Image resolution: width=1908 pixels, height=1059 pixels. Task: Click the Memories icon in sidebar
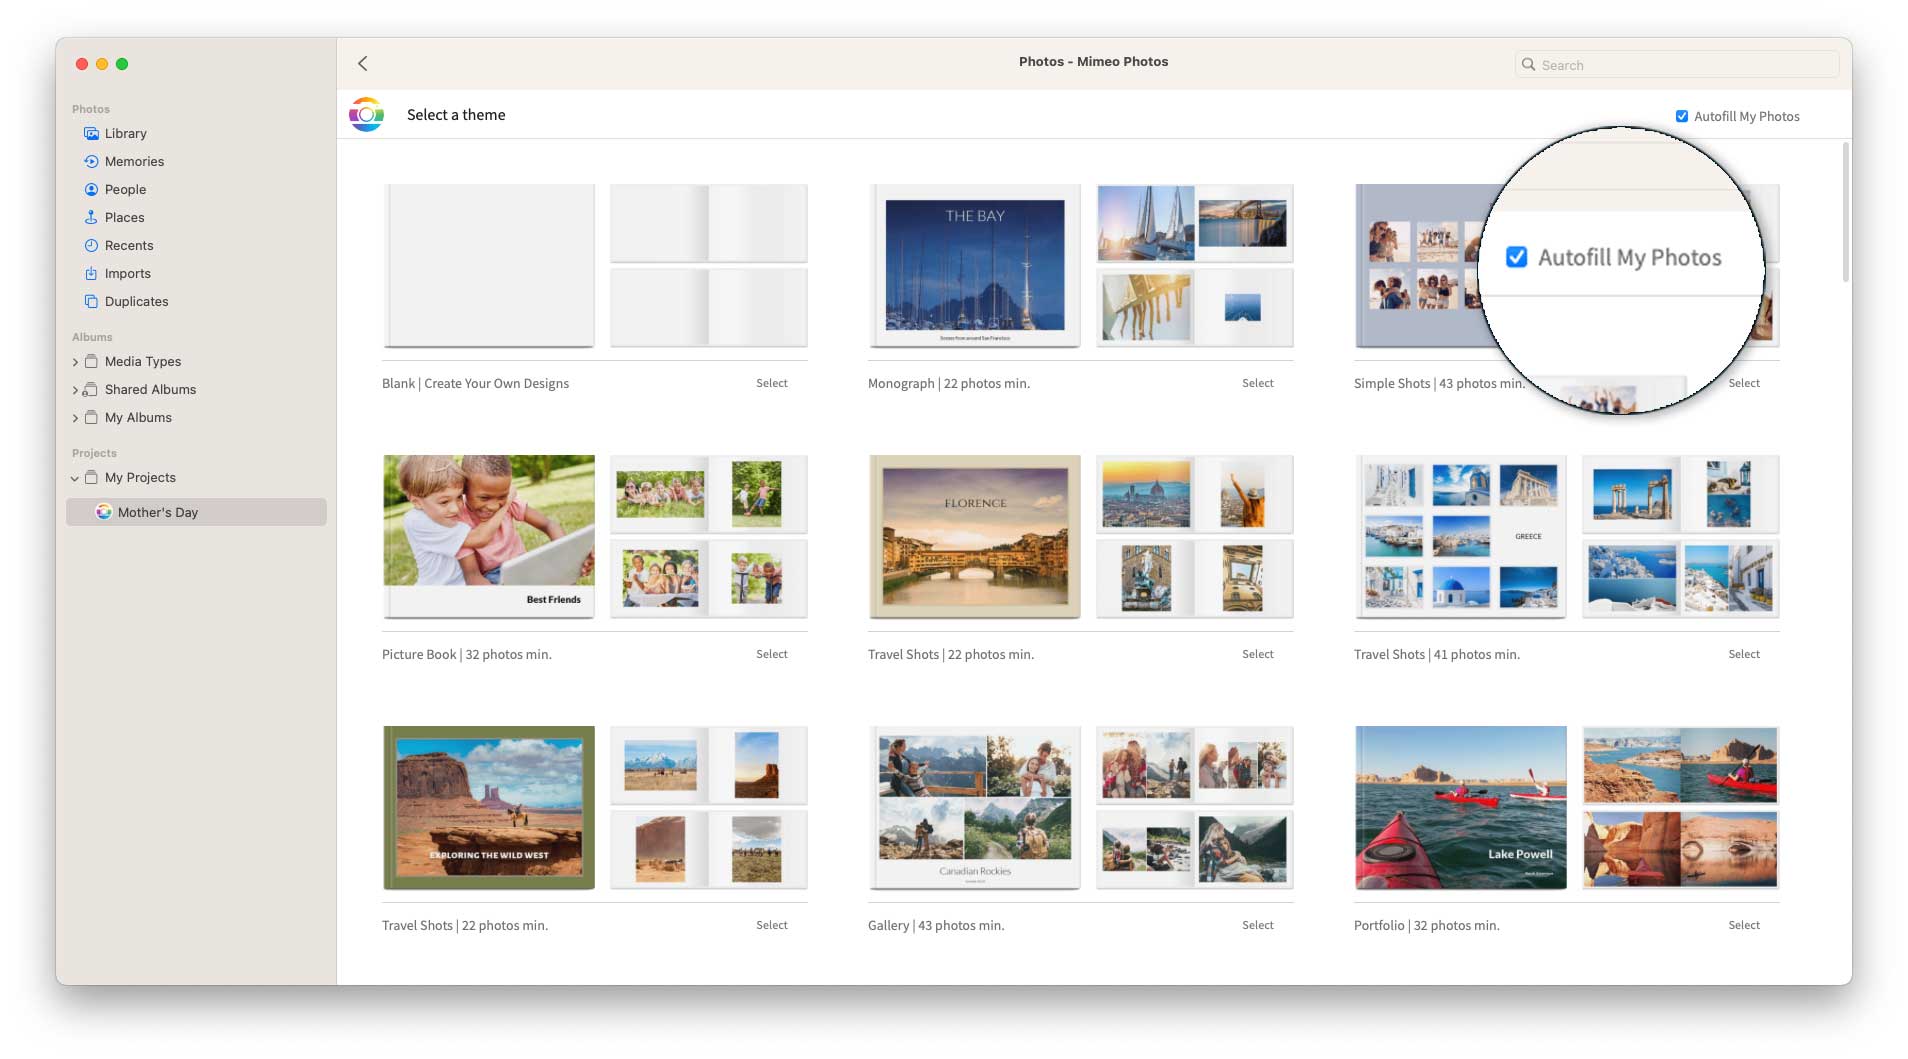[x=91, y=161]
